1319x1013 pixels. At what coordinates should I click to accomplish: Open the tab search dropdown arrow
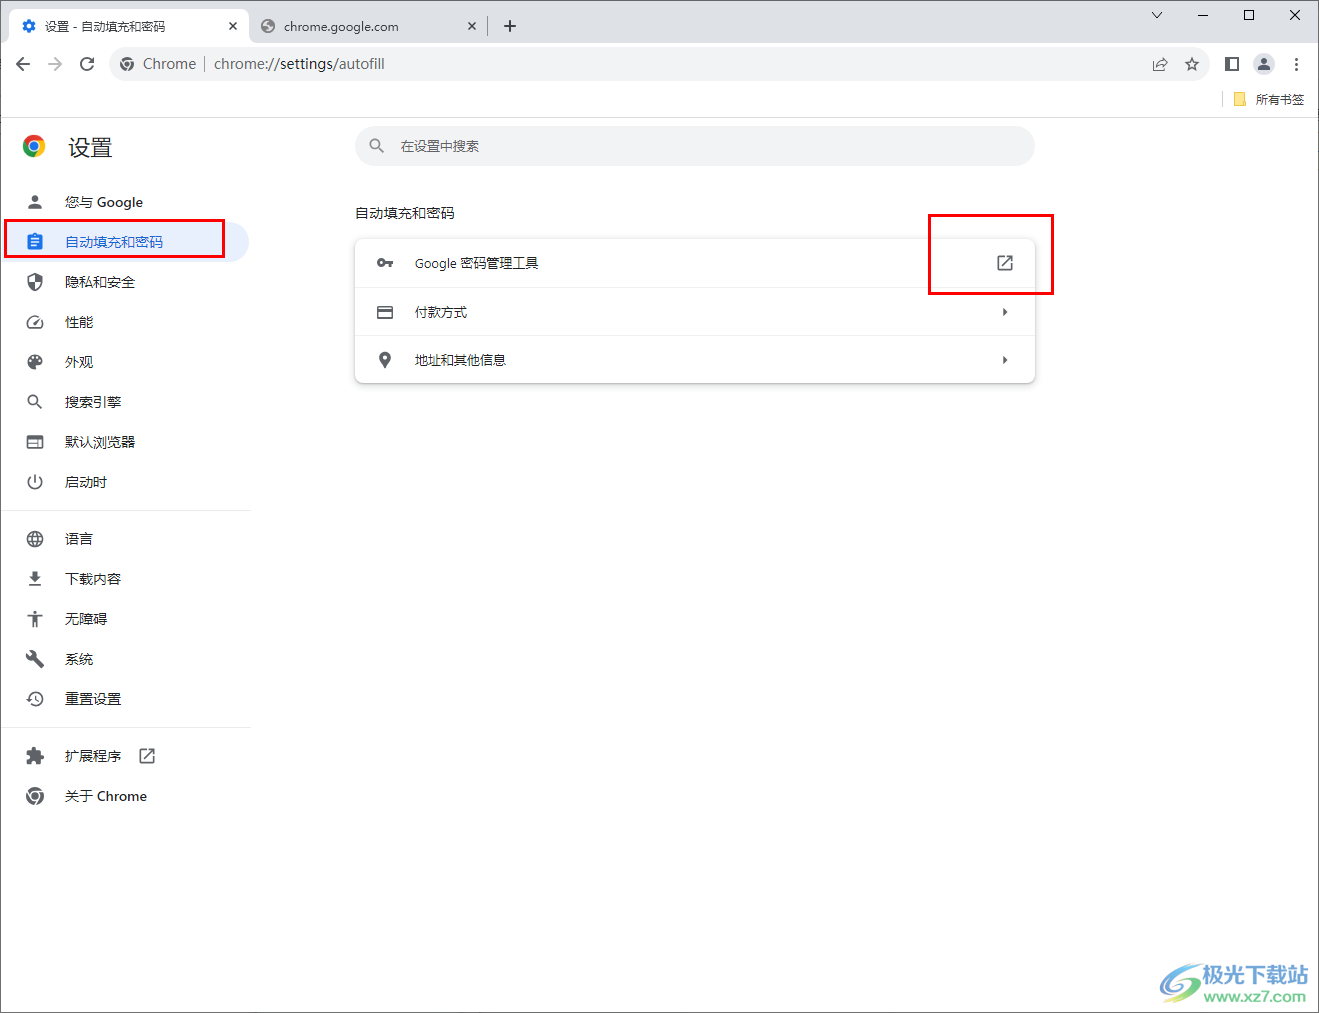[1157, 15]
